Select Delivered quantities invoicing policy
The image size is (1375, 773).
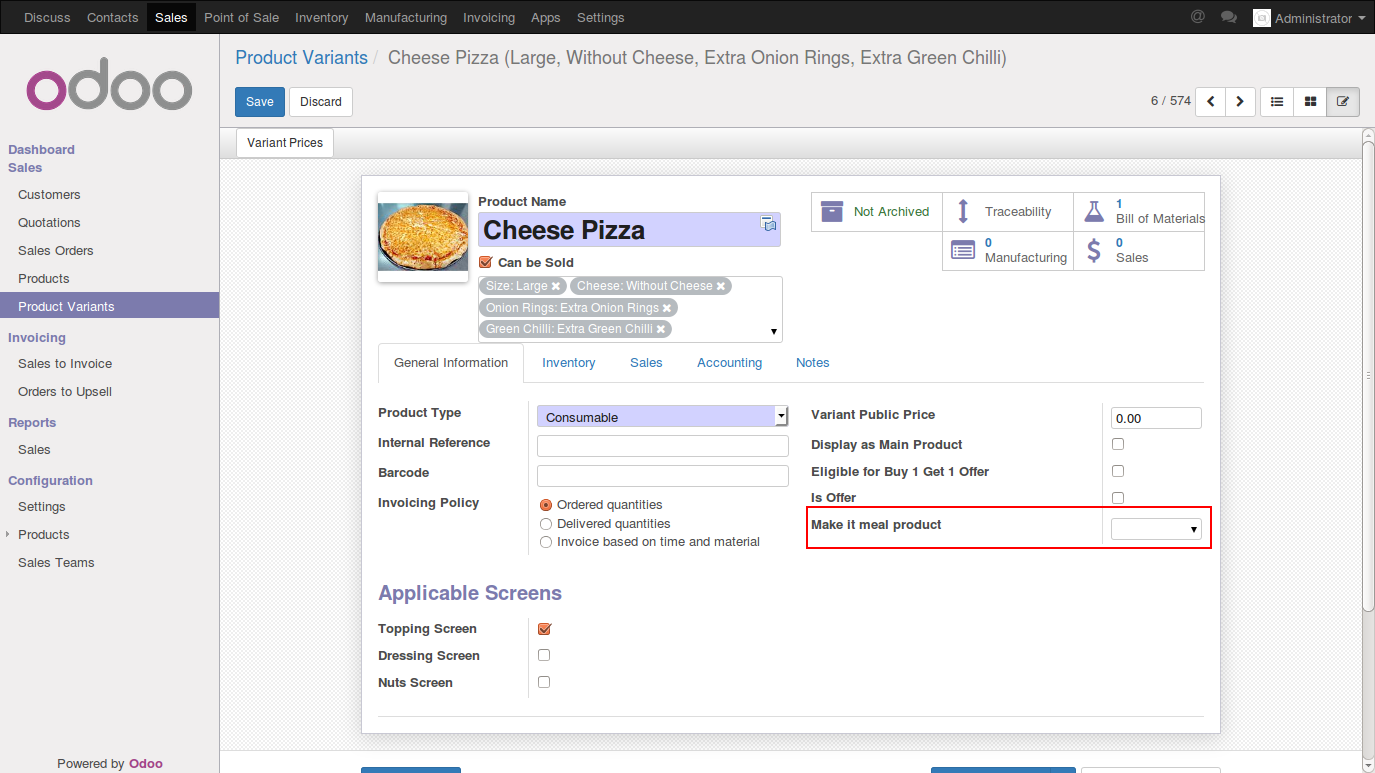pyautogui.click(x=546, y=524)
